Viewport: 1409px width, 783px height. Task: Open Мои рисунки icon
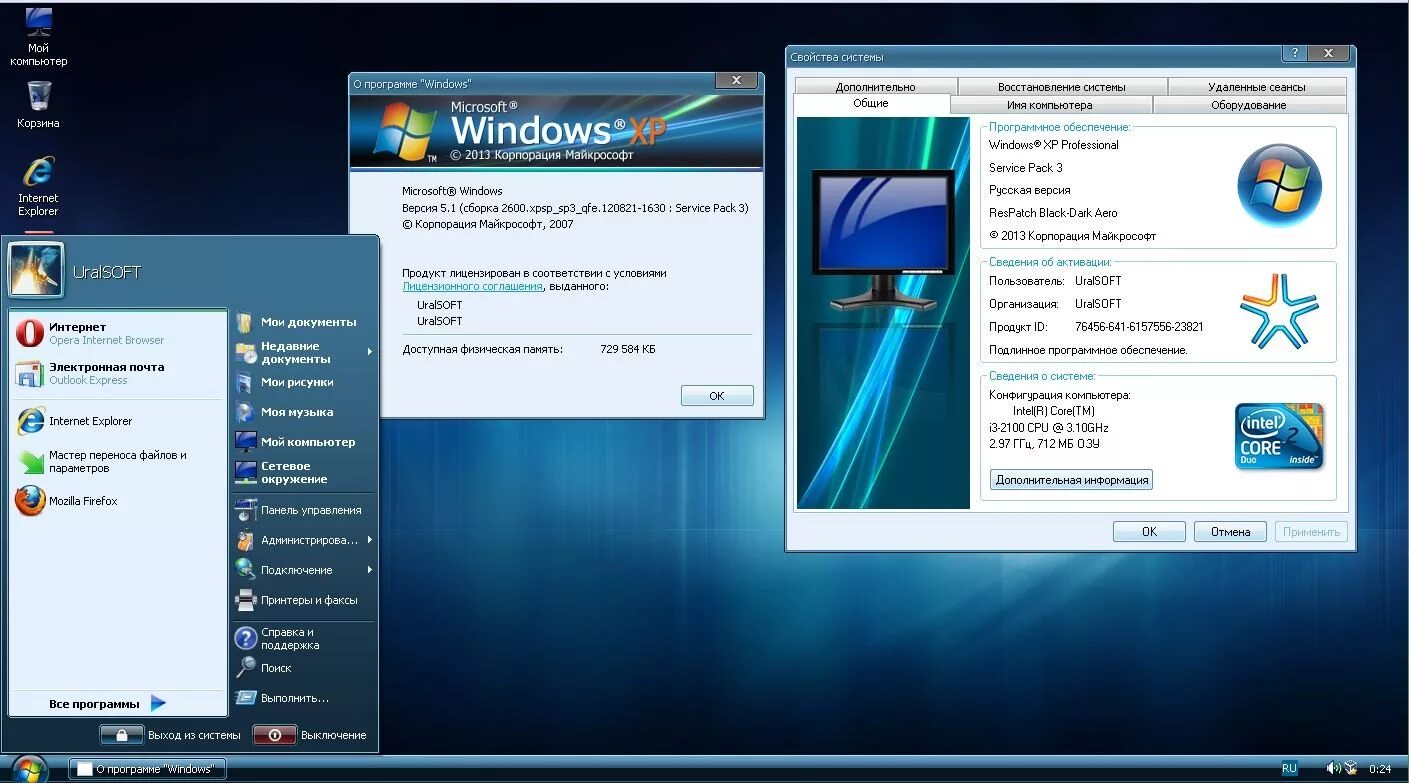pyautogui.click(x=245, y=382)
